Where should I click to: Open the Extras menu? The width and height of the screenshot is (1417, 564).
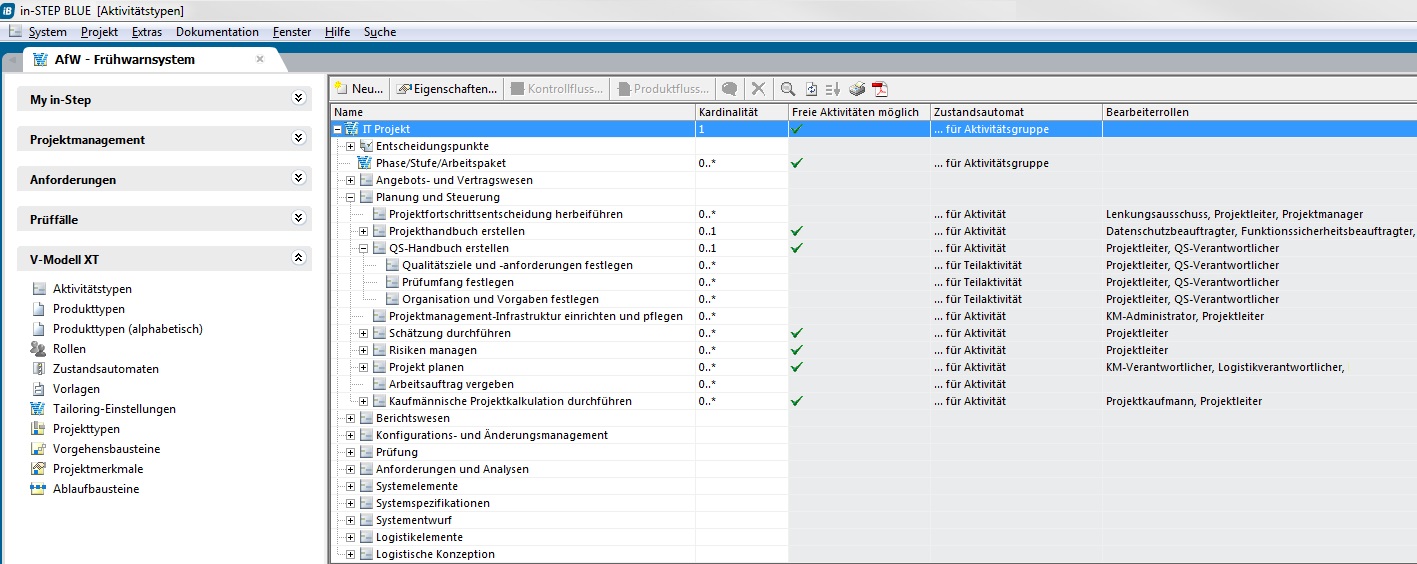tap(146, 32)
